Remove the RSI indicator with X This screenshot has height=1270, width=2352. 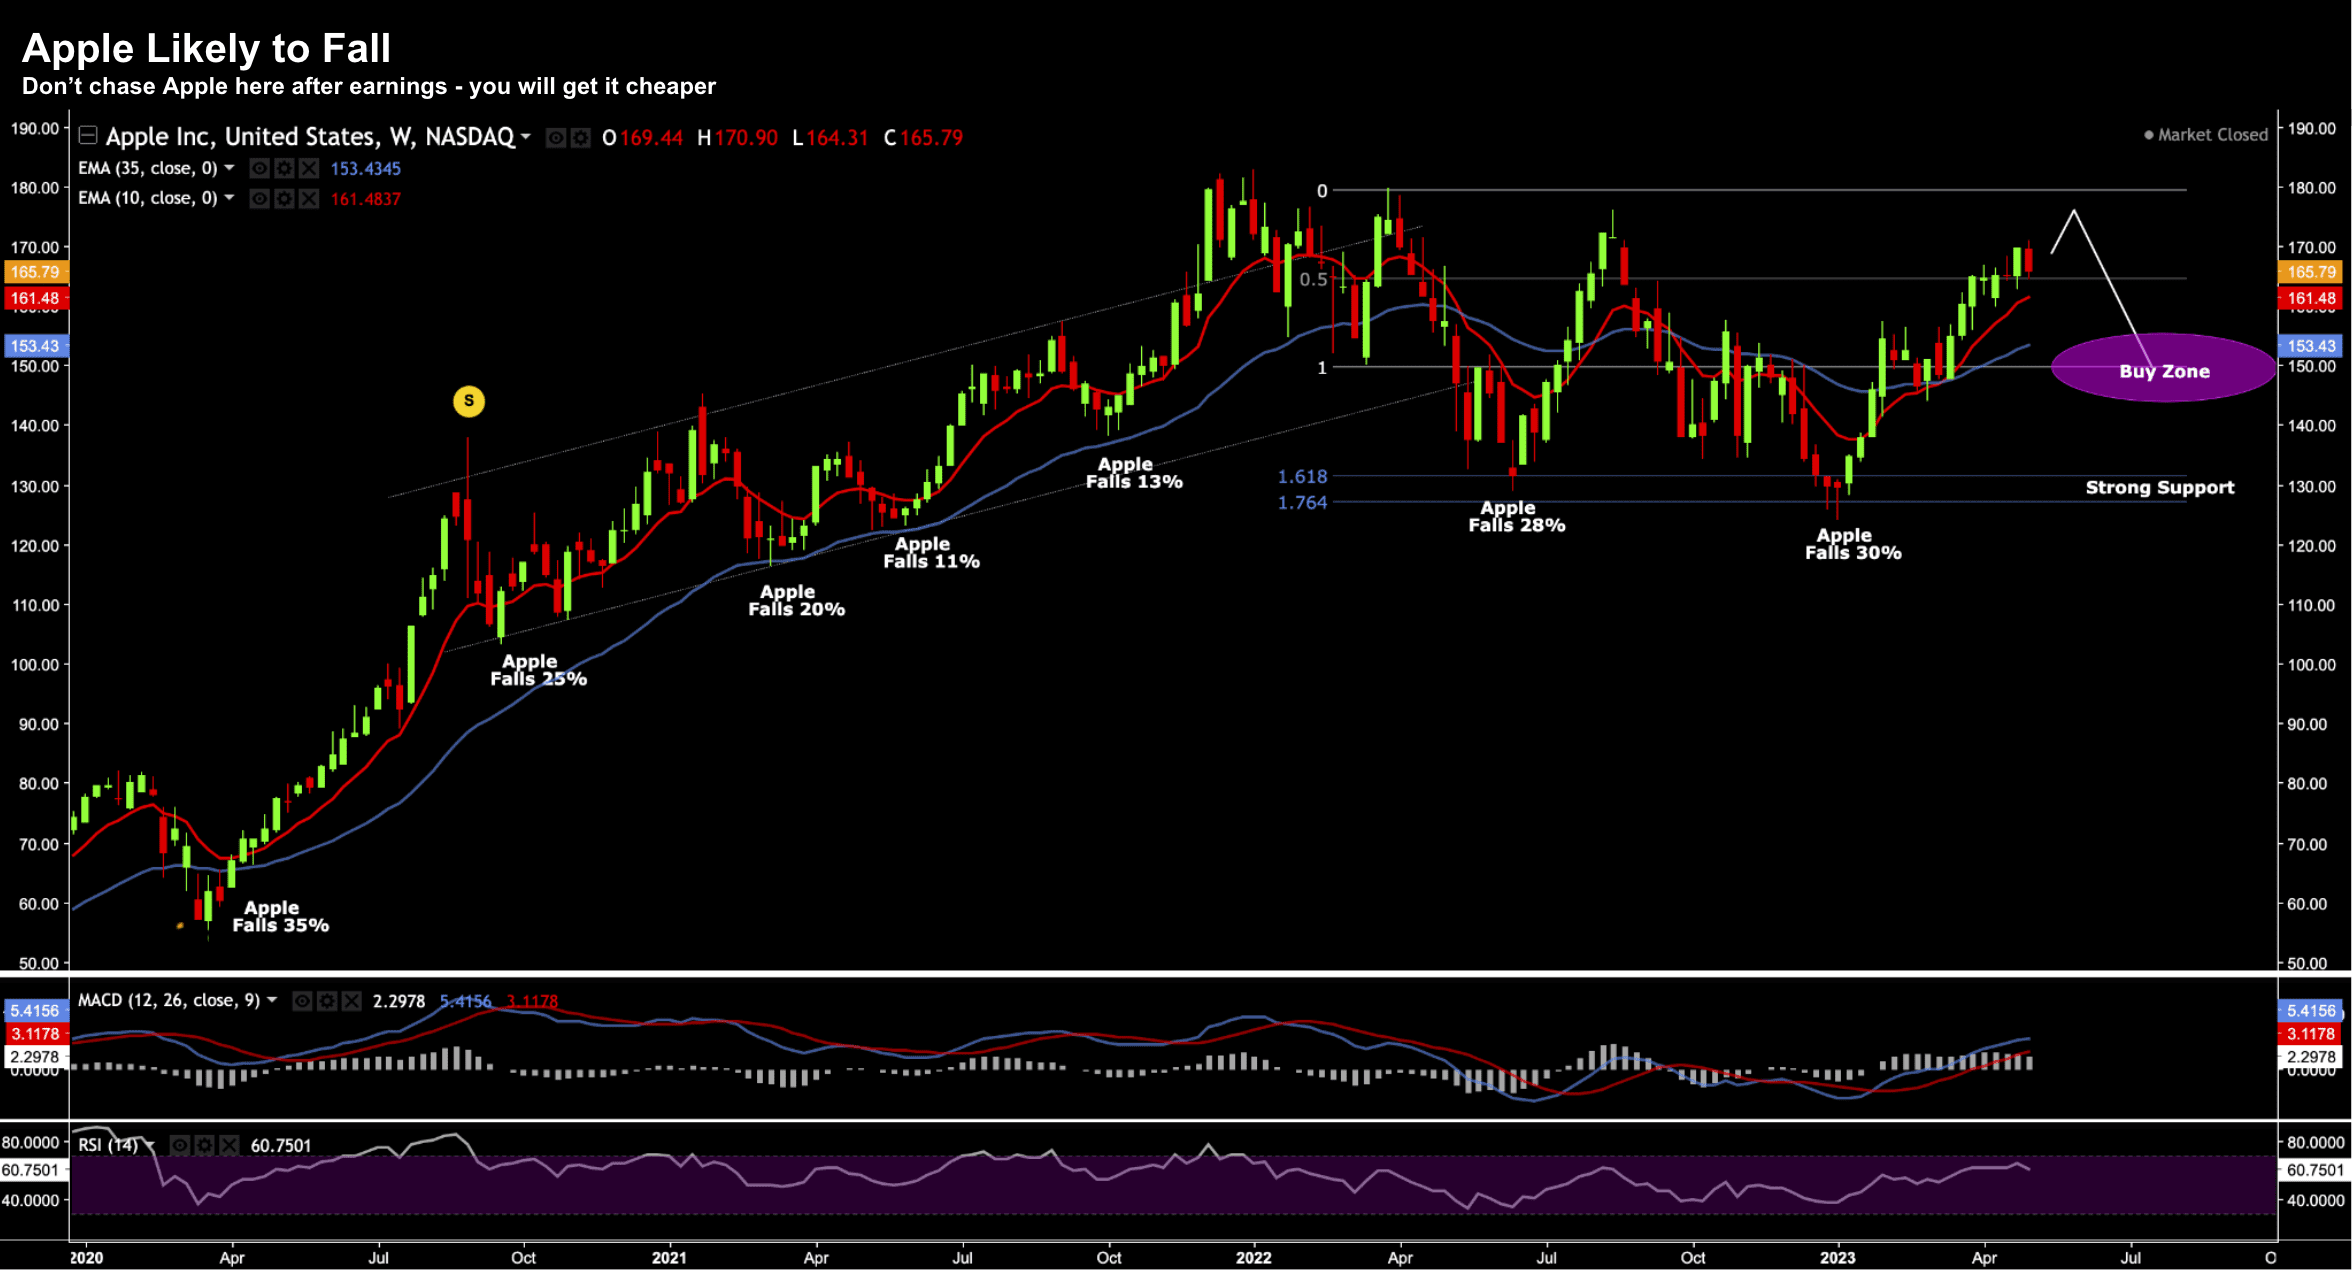click(229, 1145)
